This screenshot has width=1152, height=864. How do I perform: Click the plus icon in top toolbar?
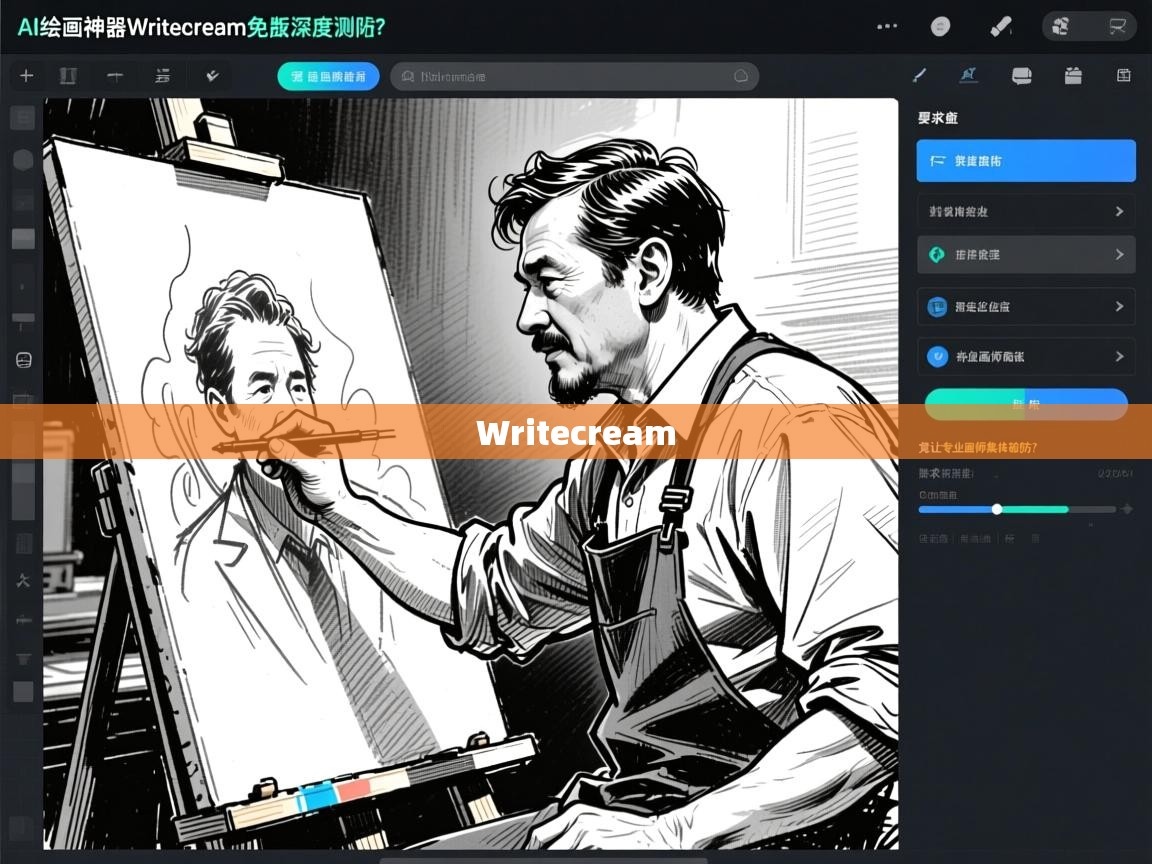[x=26, y=76]
